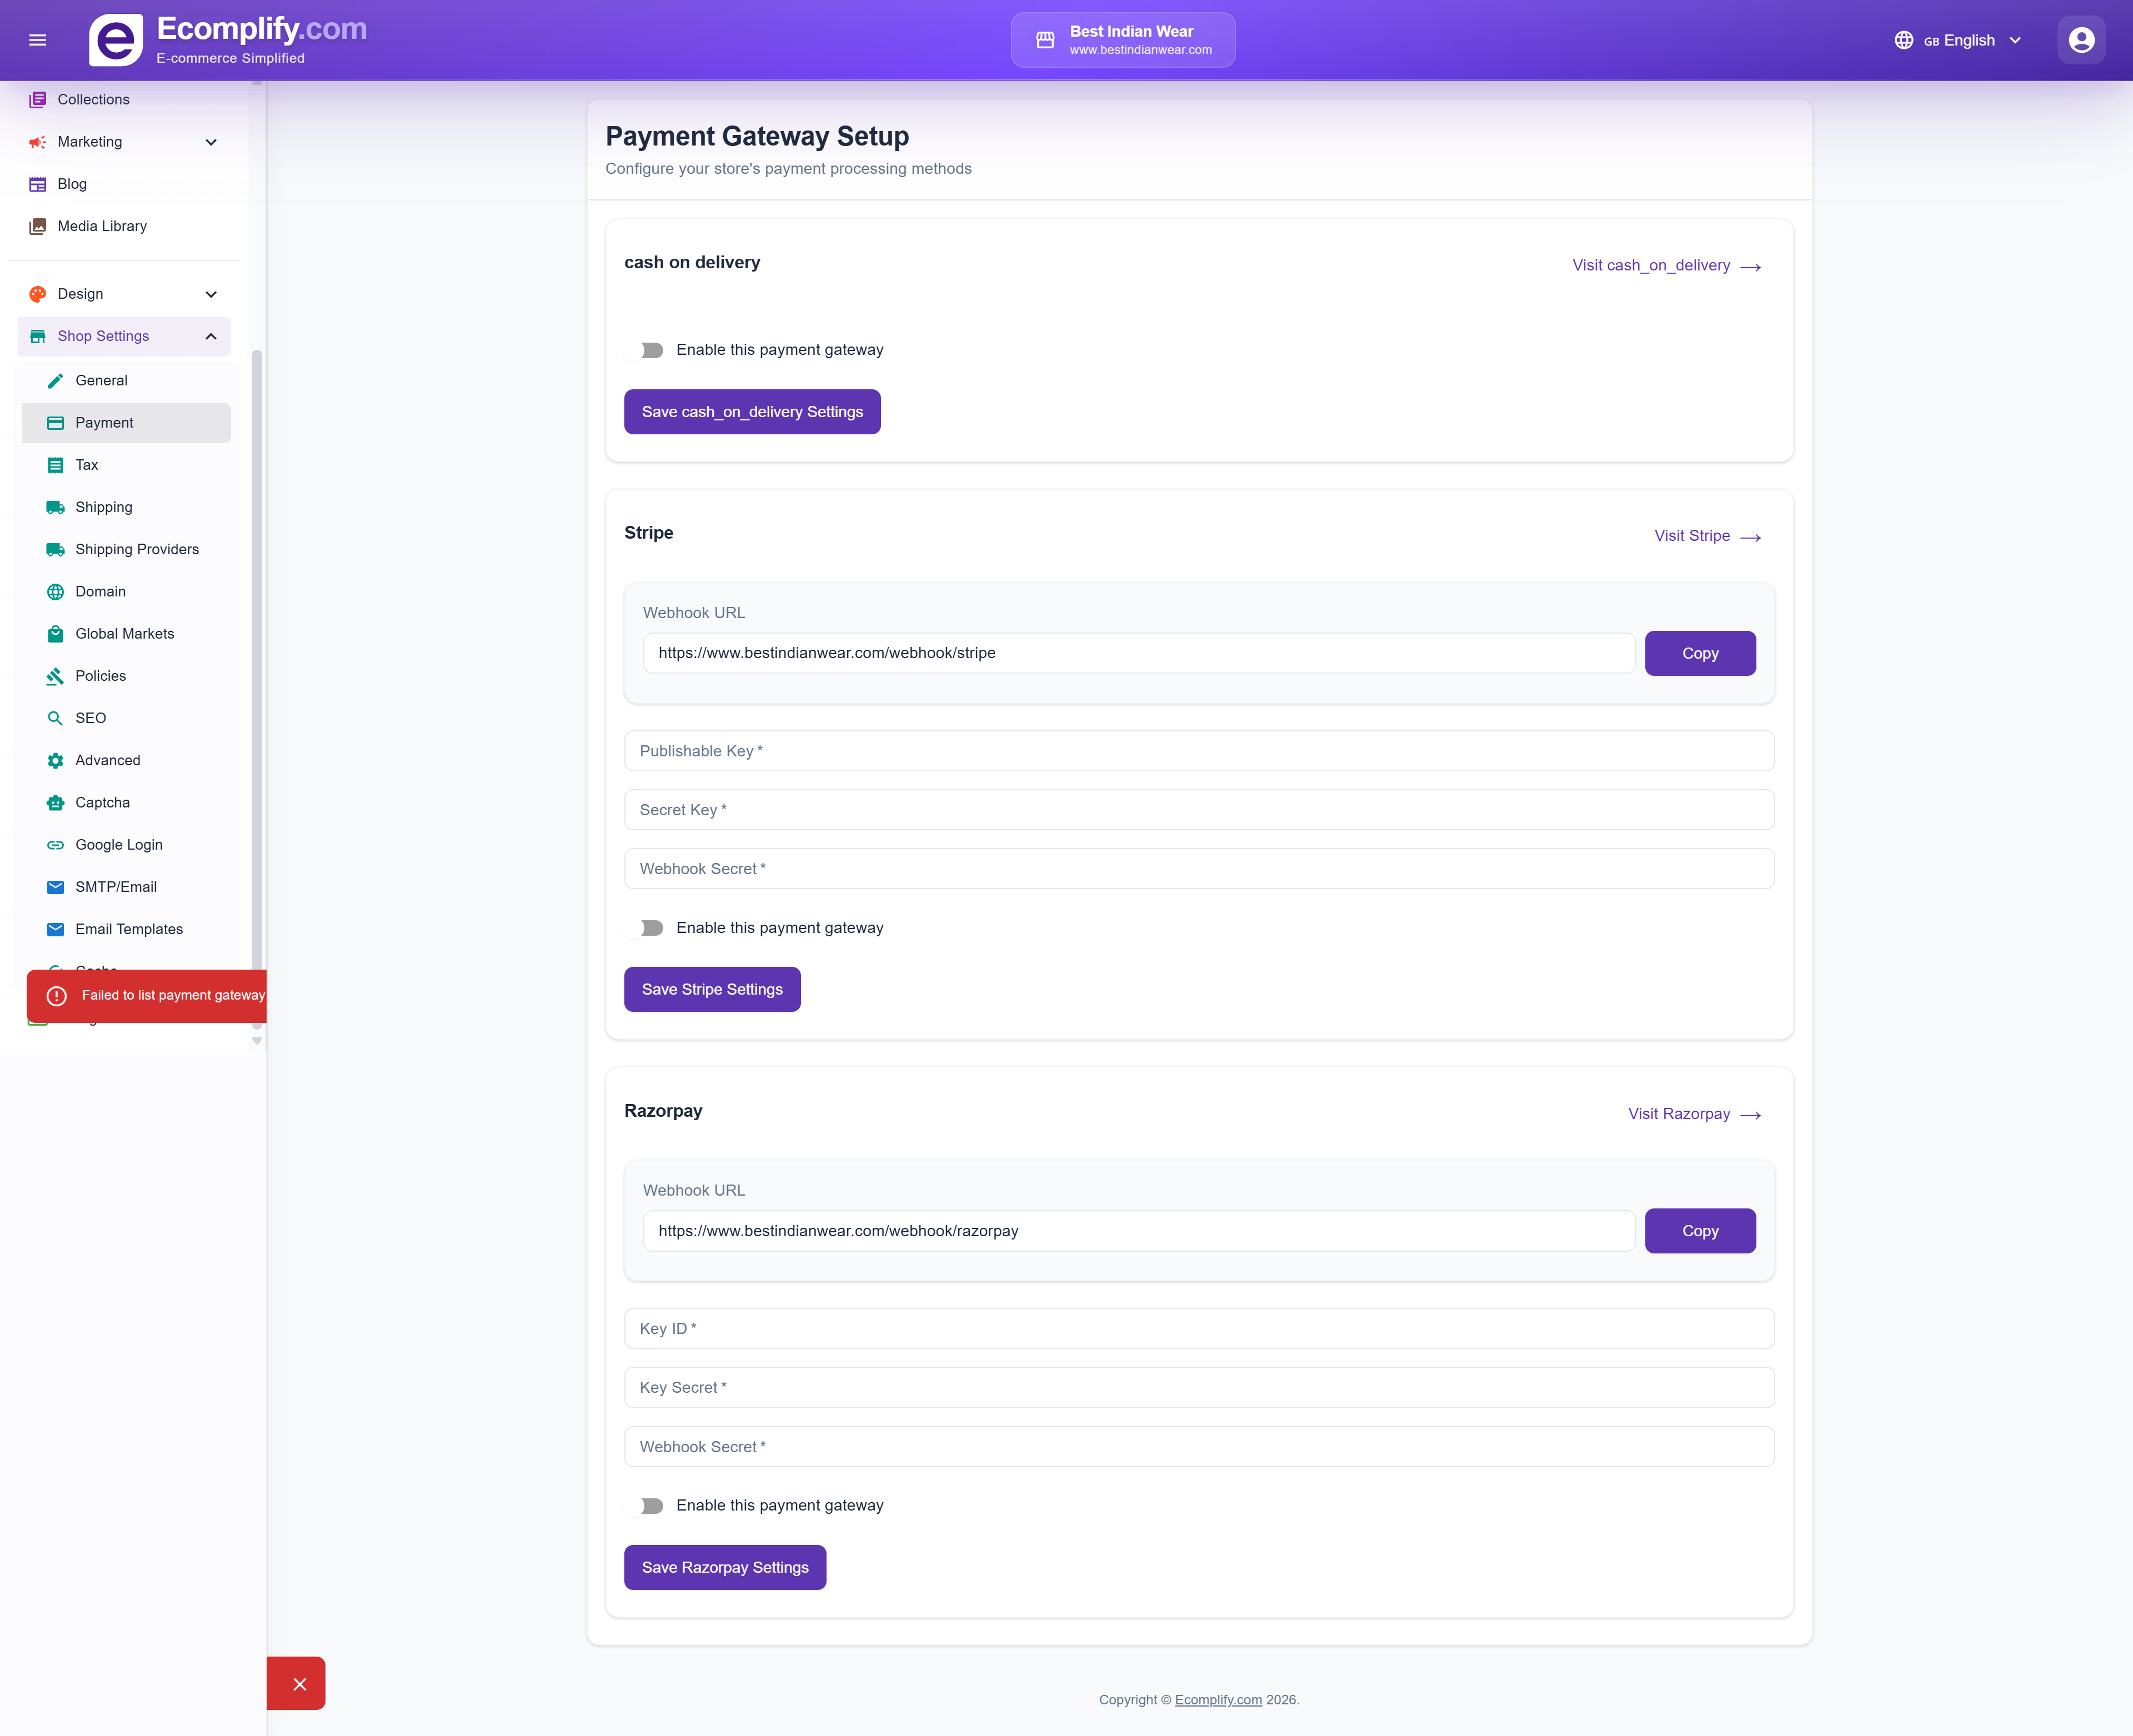
Task: Select the Shipping Providers truck icon
Action: click(55, 549)
